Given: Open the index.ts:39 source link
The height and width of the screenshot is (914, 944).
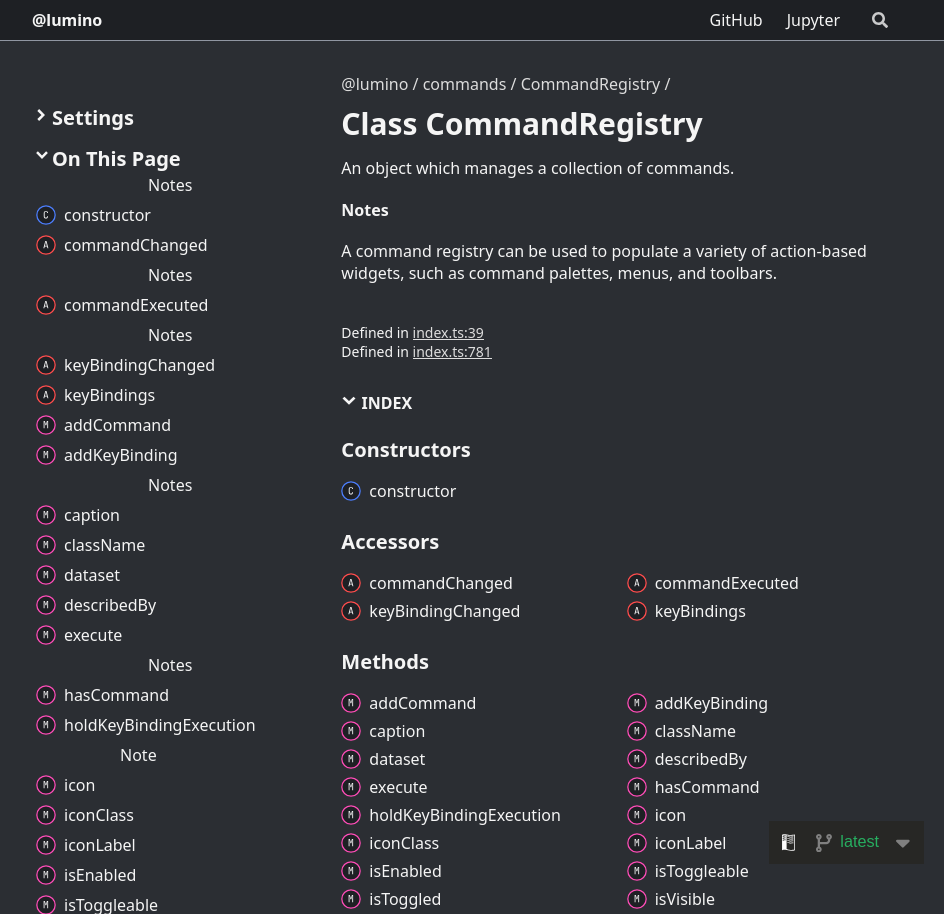Looking at the screenshot, I should [x=448, y=333].
